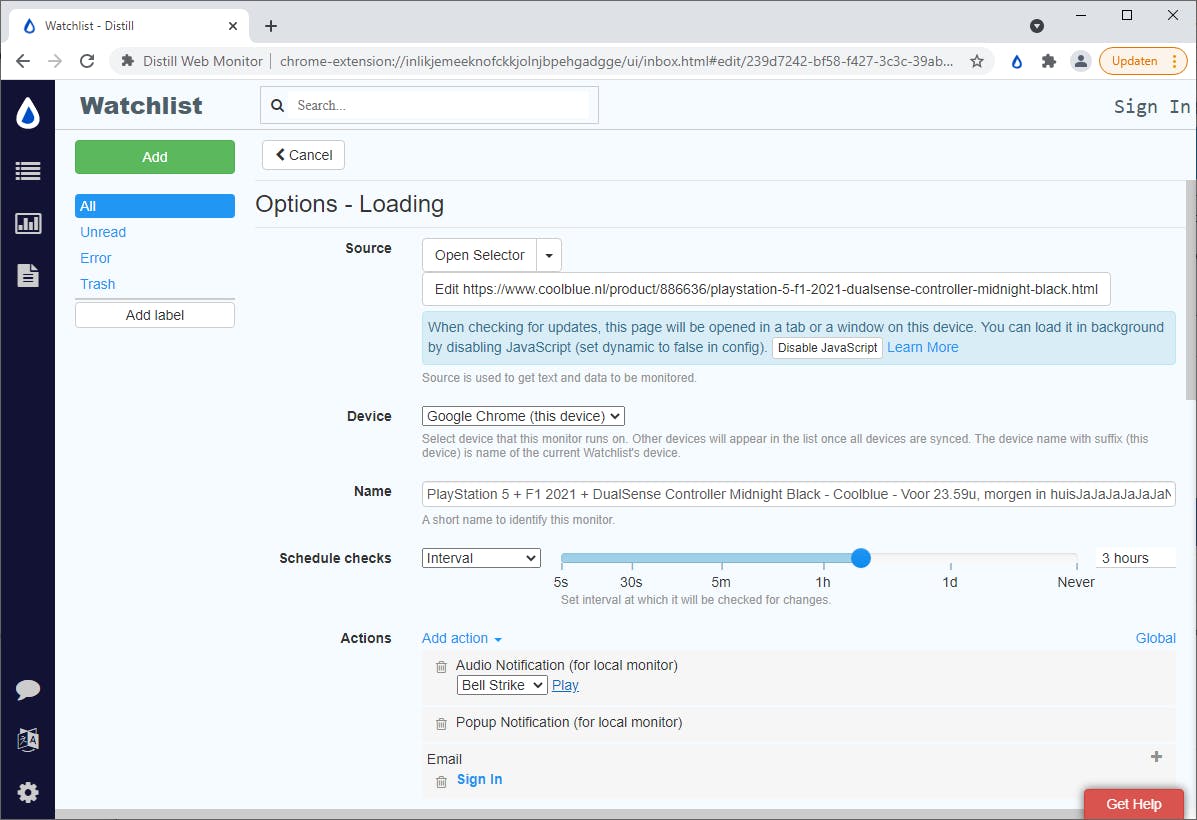
Task: Click the Edit source URL field
Action: pyautogui.click(x=766, y=289)
